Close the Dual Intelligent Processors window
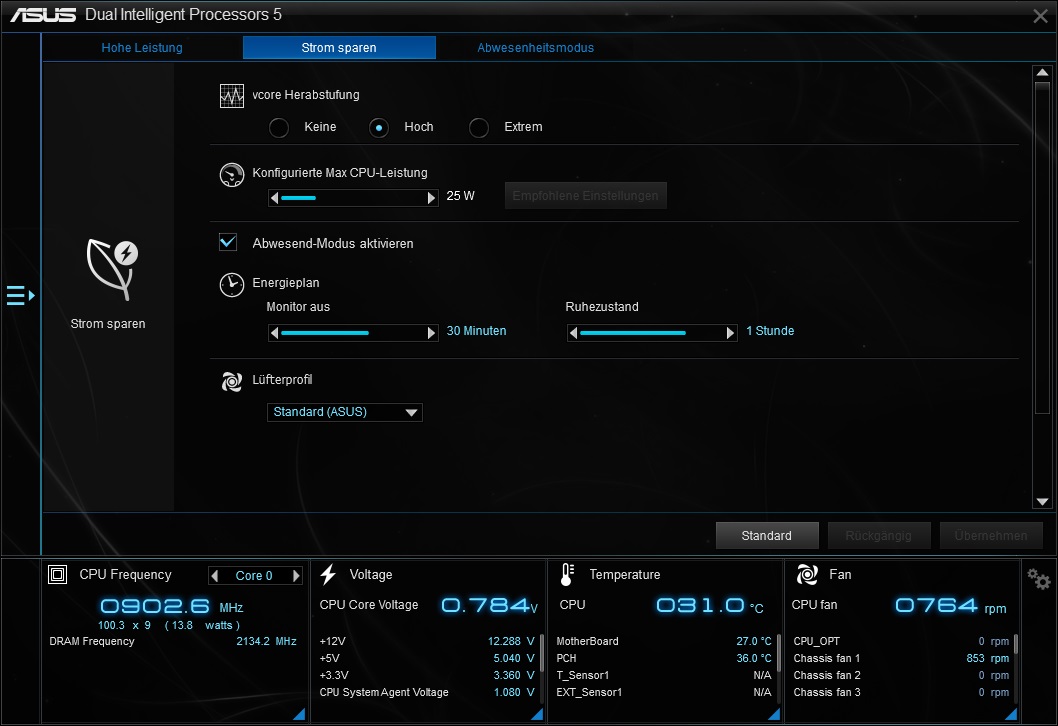Screen dimensions: 1058x726 point(1040,16)
